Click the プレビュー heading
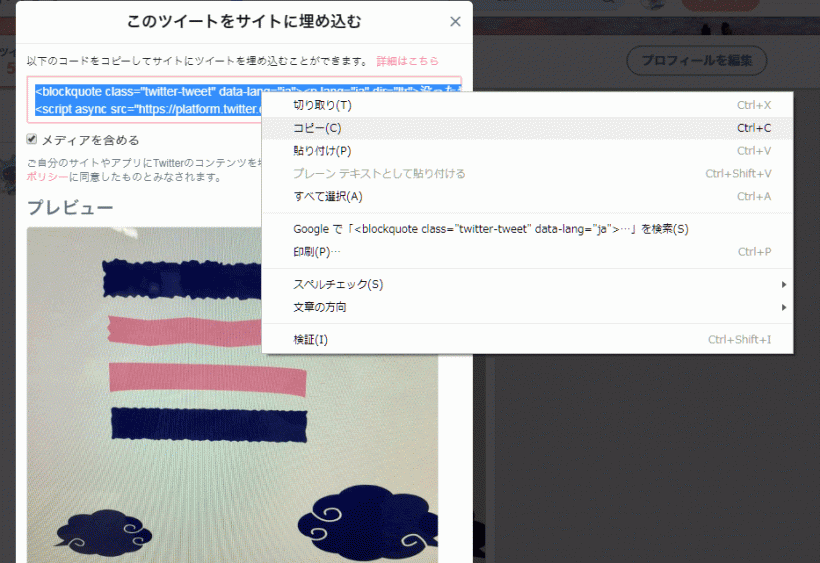 click(x=69, y=208)
